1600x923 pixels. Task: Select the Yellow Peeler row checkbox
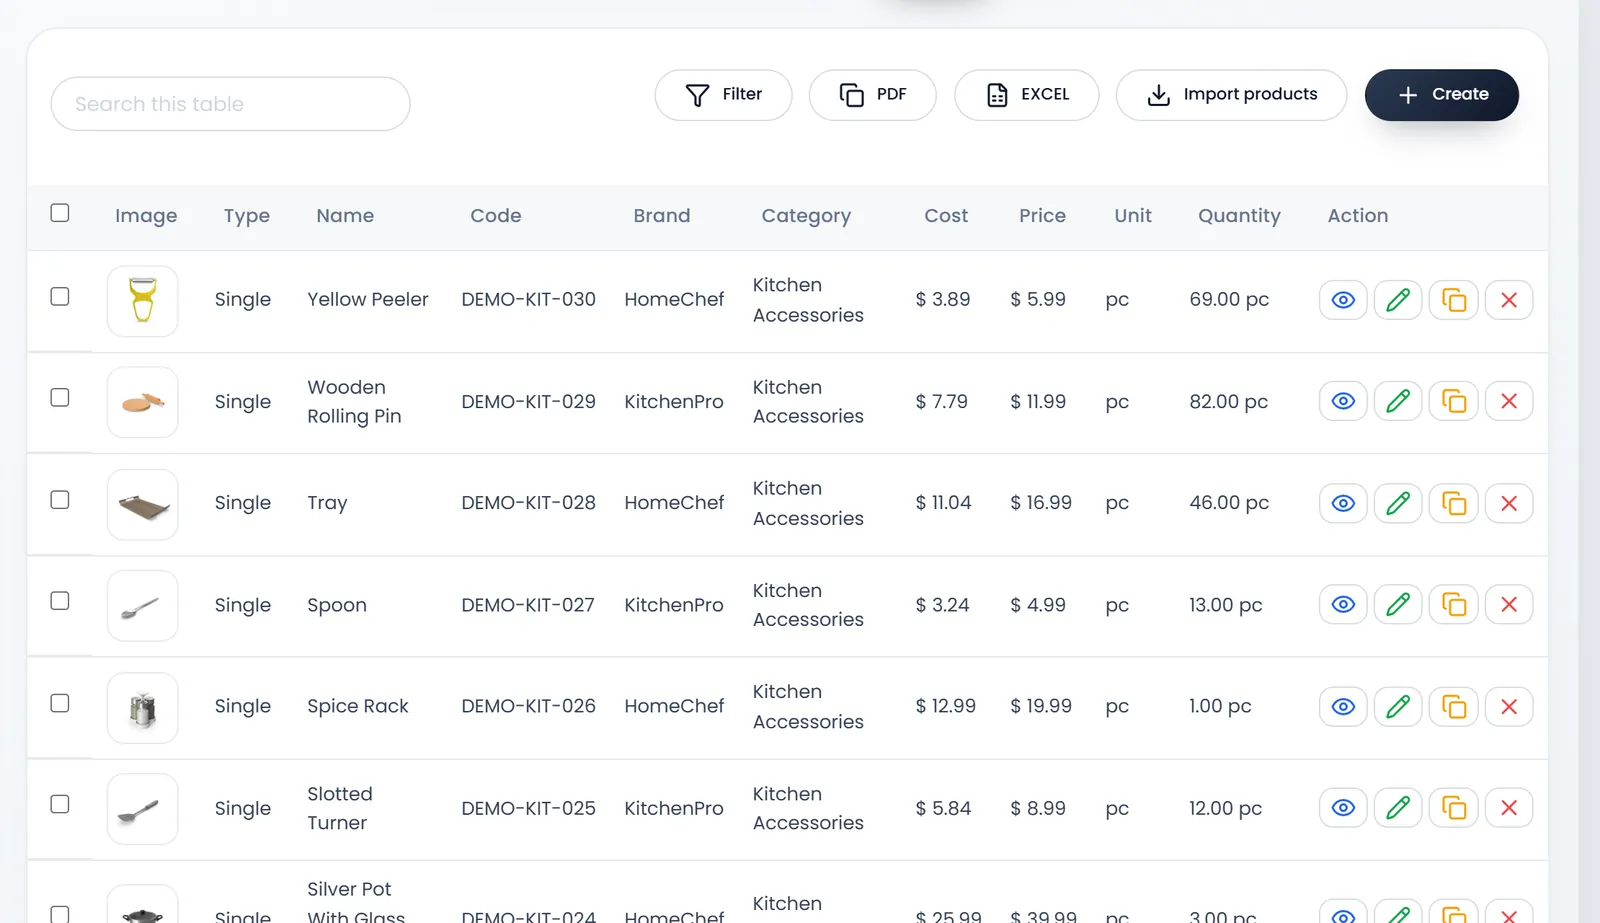(x=60, y=297)
